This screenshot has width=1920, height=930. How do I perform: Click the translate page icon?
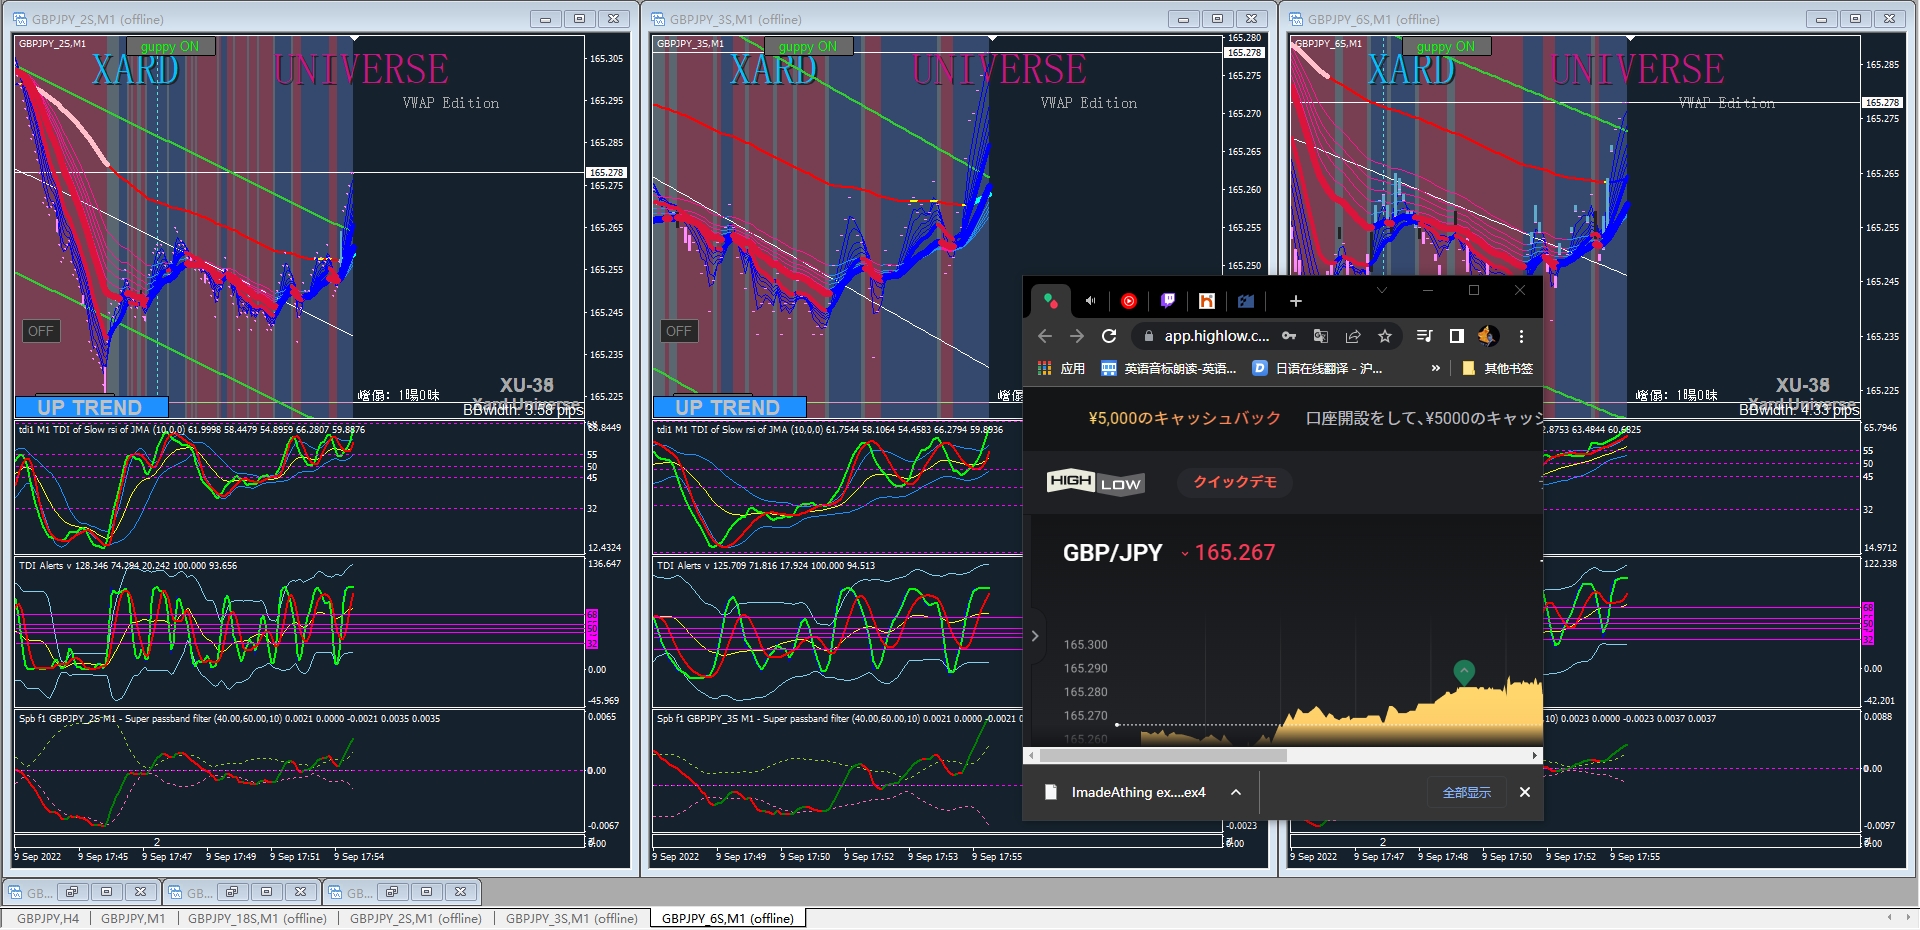pos(1321,336)
